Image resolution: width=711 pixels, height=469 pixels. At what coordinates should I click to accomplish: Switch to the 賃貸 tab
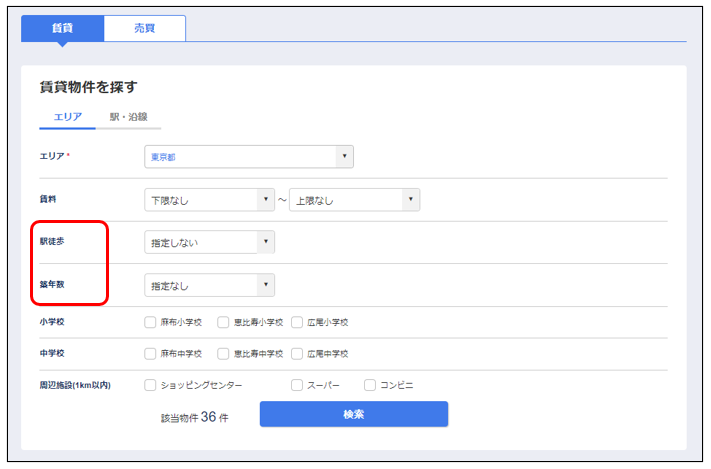(x=62, y=29)
